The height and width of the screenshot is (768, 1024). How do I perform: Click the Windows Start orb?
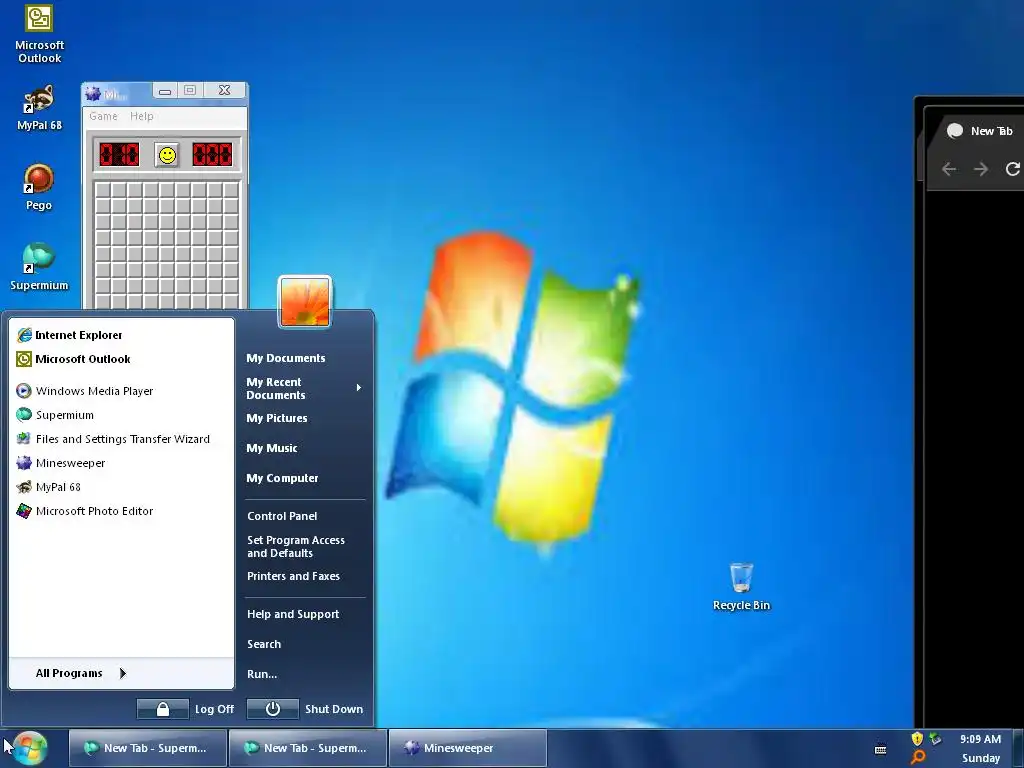29,748
